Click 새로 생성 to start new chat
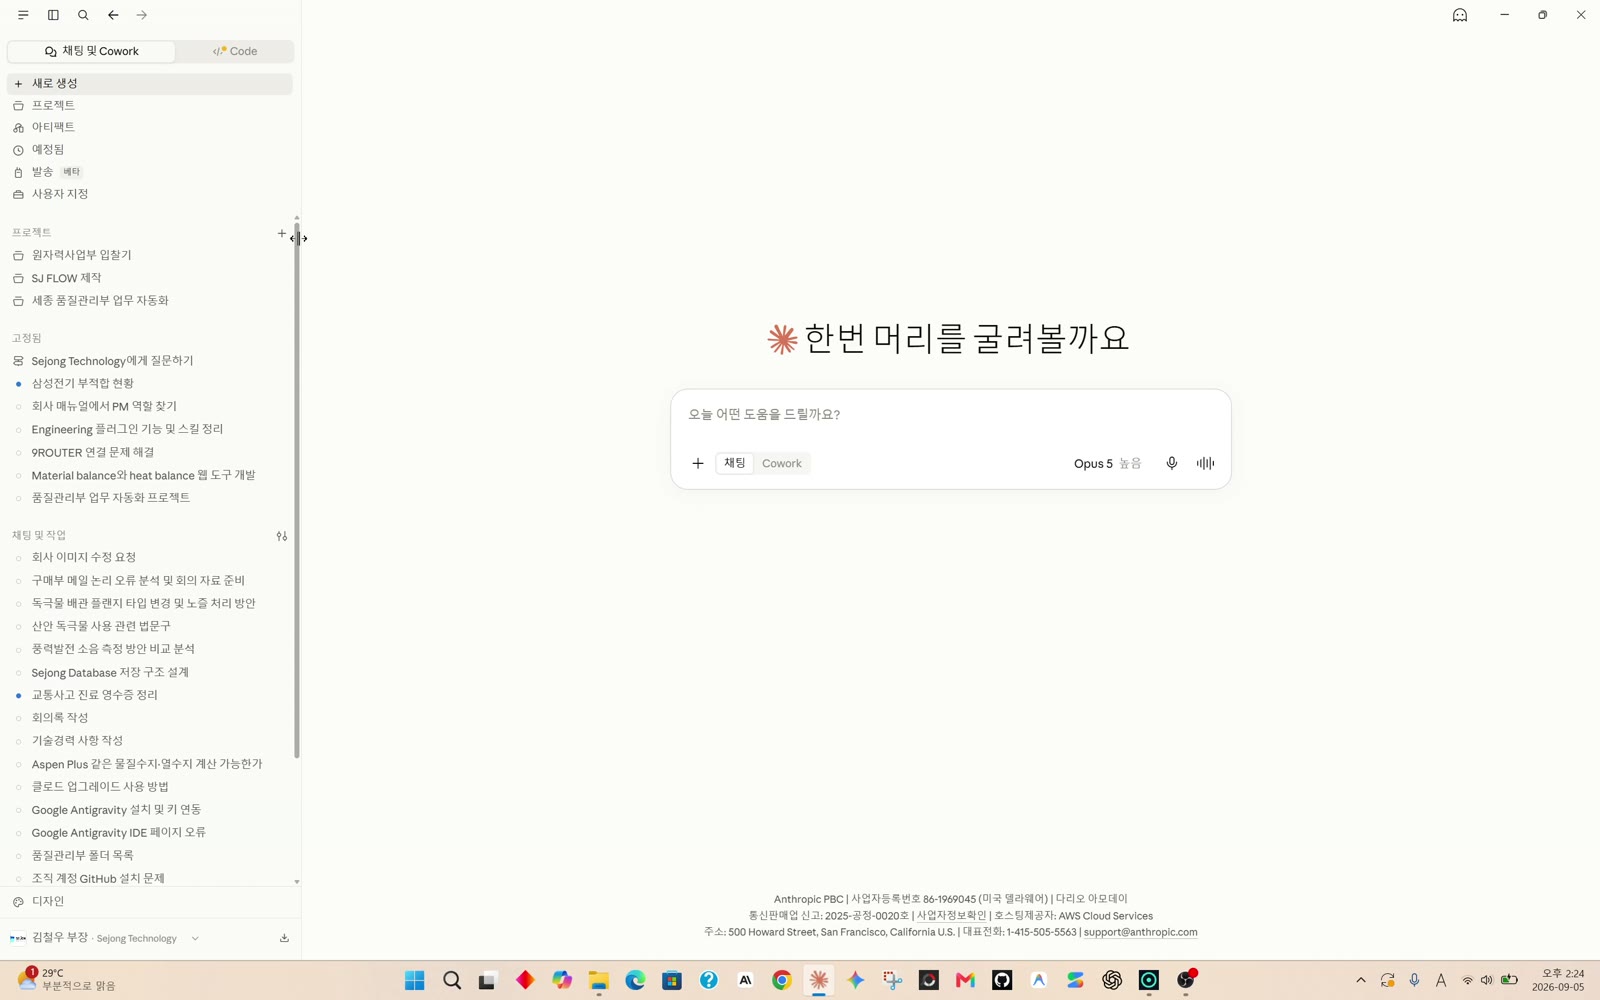Viewport: 1600px width, 1000px height. [x=150, y=83]
